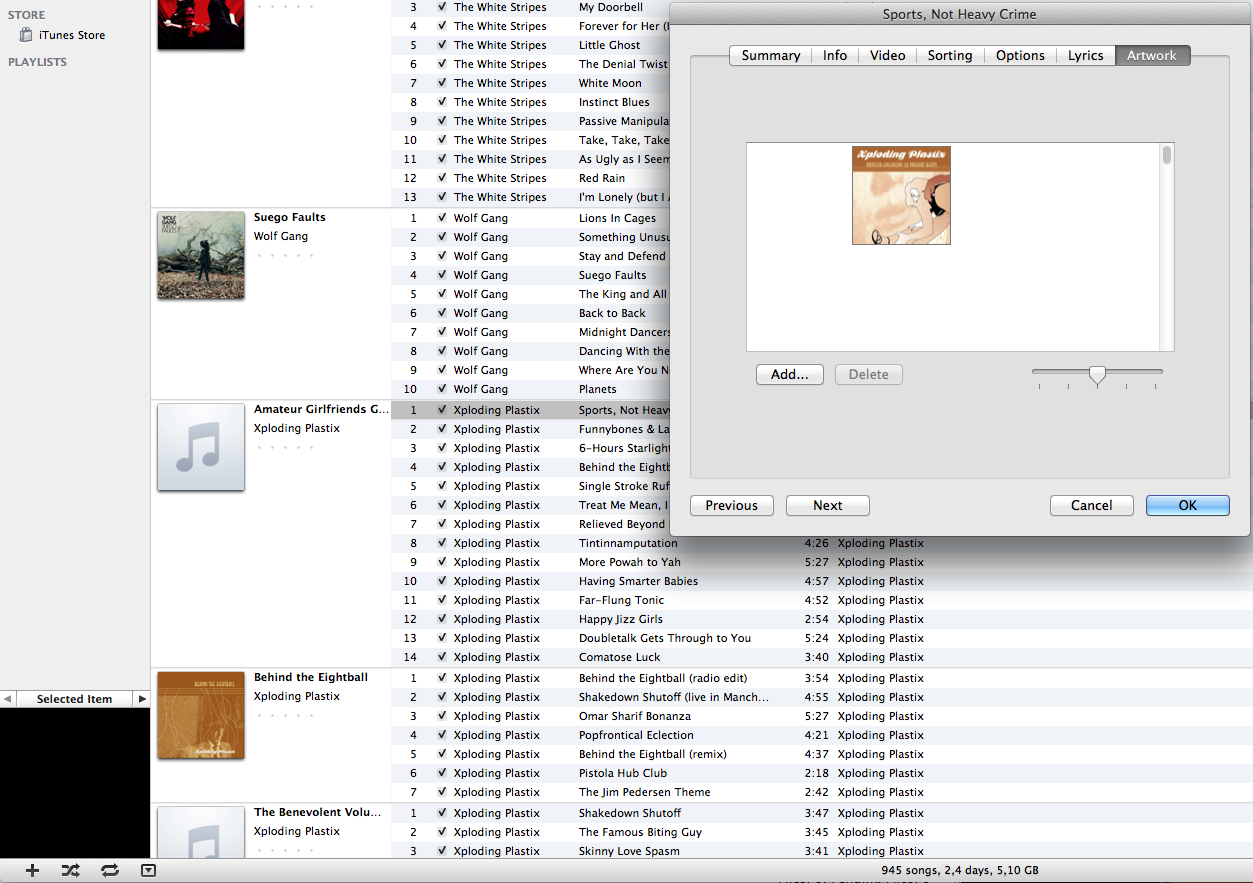Uncheck the My Doorbell track checkbox
Viewport: 1253px width, 883px height.
(442, 7)
